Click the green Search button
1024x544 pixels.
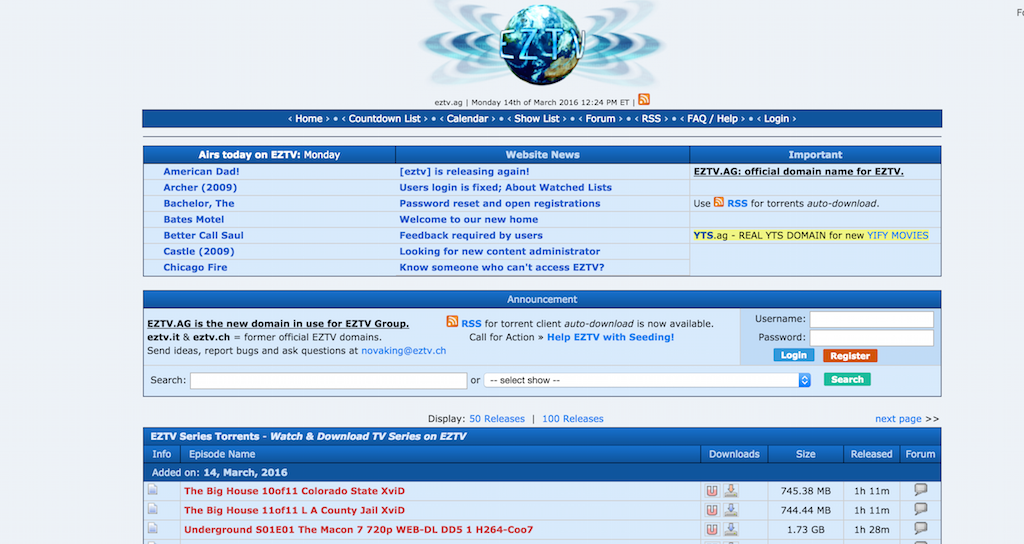(847, 379)
